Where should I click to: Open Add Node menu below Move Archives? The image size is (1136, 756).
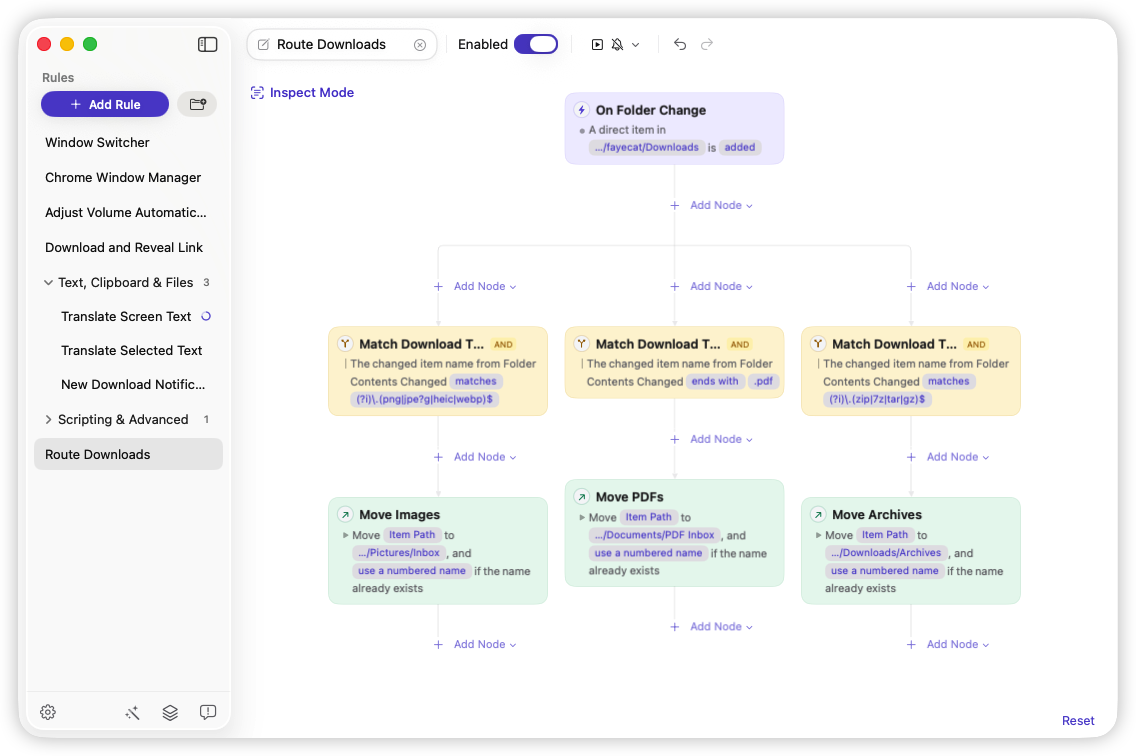click(948, 644)
